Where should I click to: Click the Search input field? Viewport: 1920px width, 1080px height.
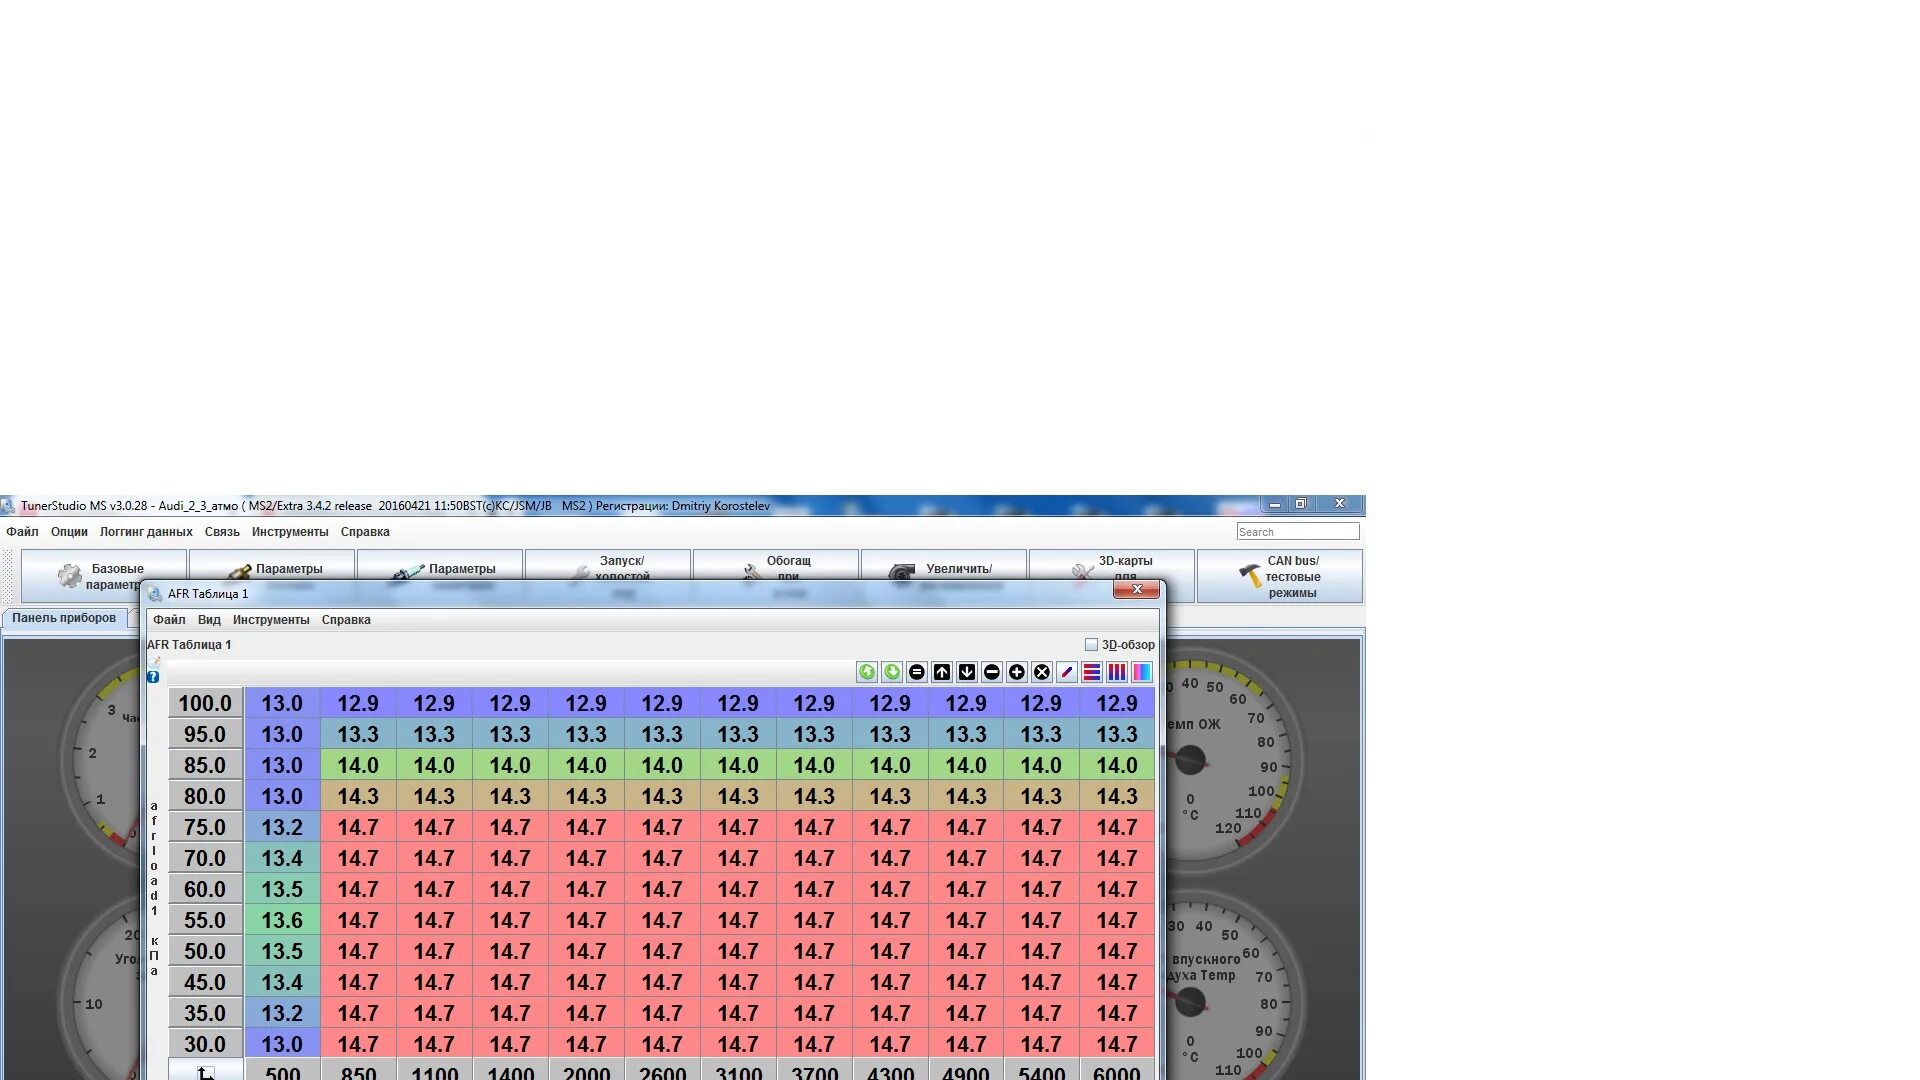[1297, 532]
